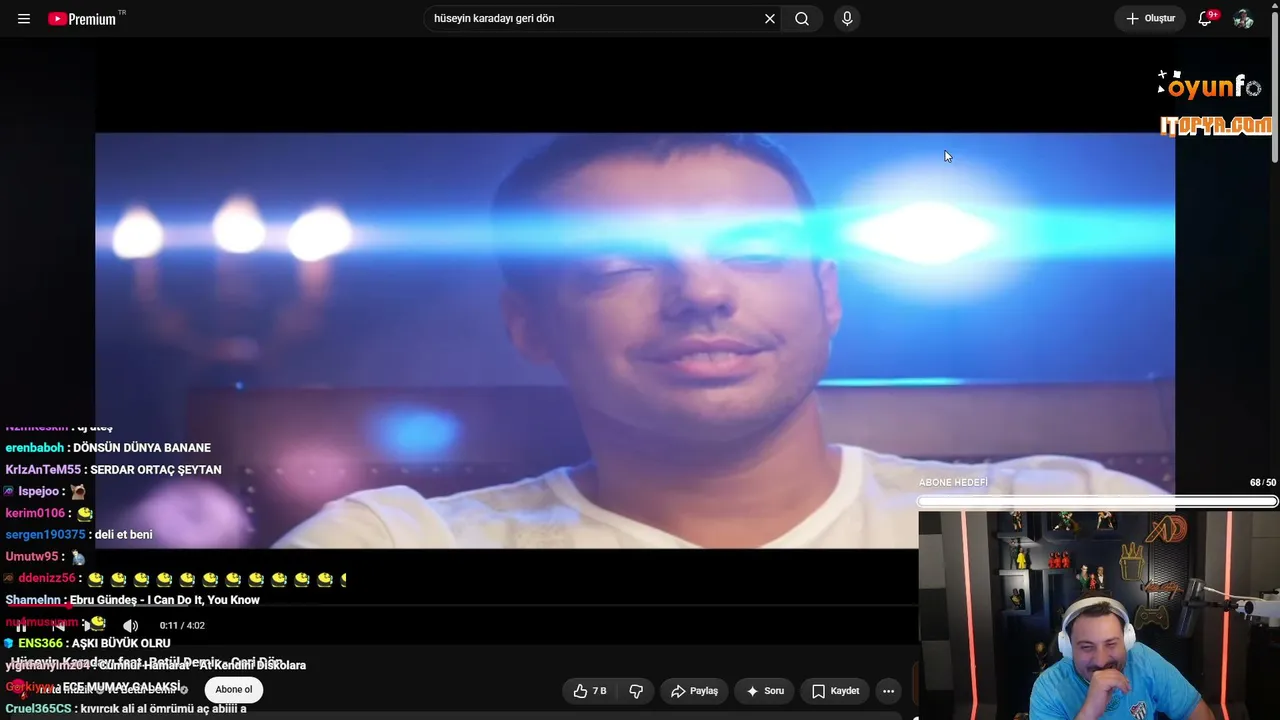Open more actions three-dot menu
This screenshot has width=1280, height=720.
(x=888, y=691)
